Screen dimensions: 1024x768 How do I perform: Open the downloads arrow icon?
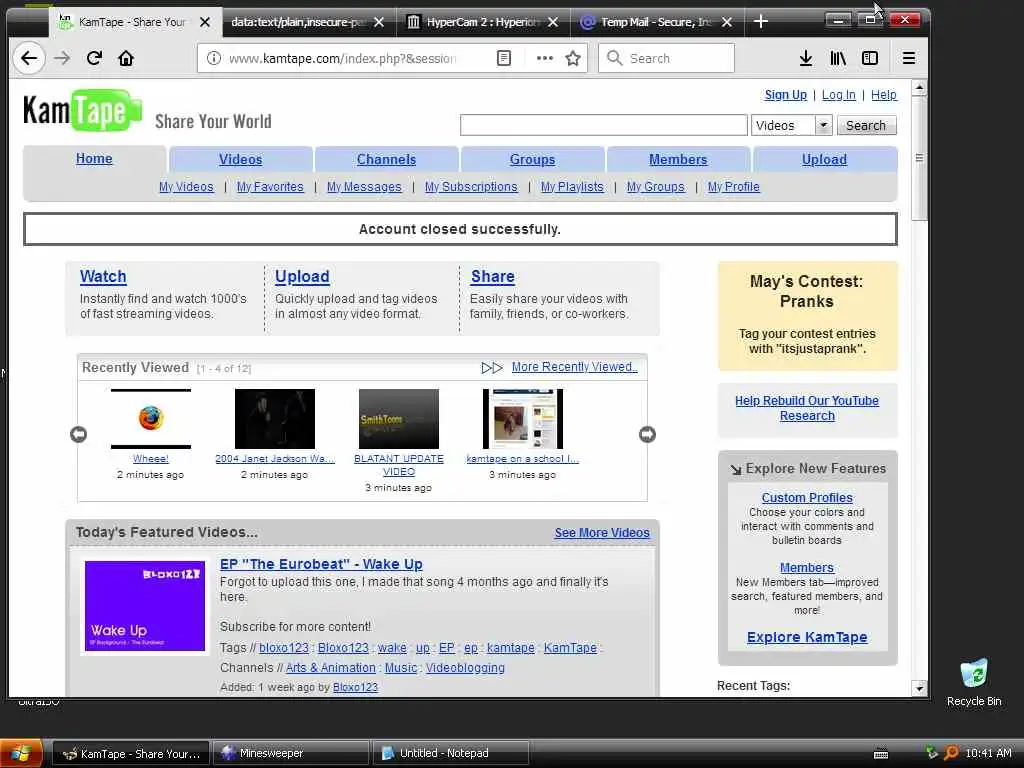click(806, 58)
